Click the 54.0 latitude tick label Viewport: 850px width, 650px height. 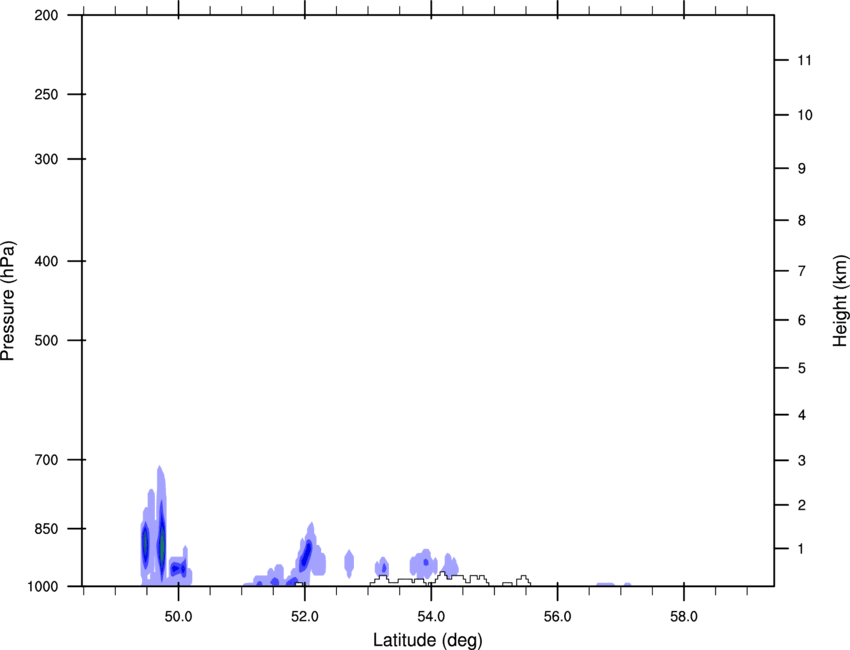(431, 617)
